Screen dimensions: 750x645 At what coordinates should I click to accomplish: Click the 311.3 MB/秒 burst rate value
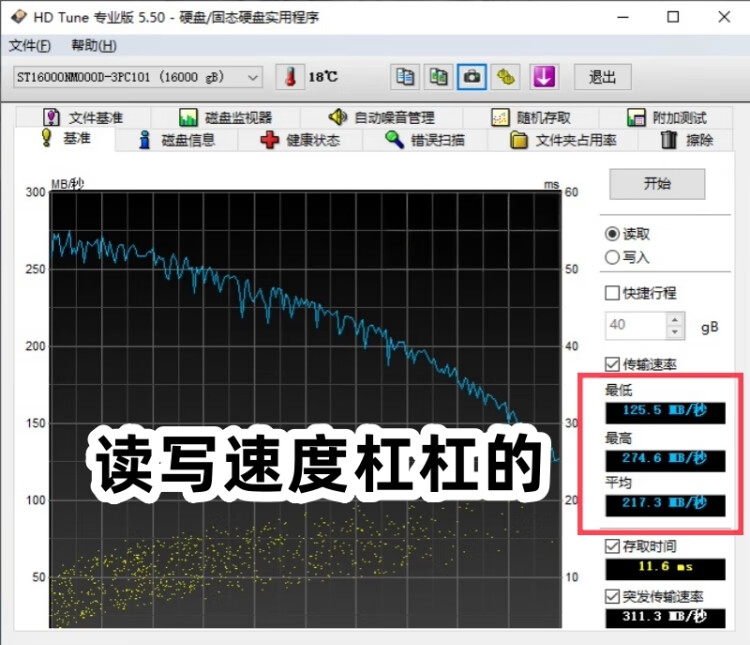[x=665, y=617]
